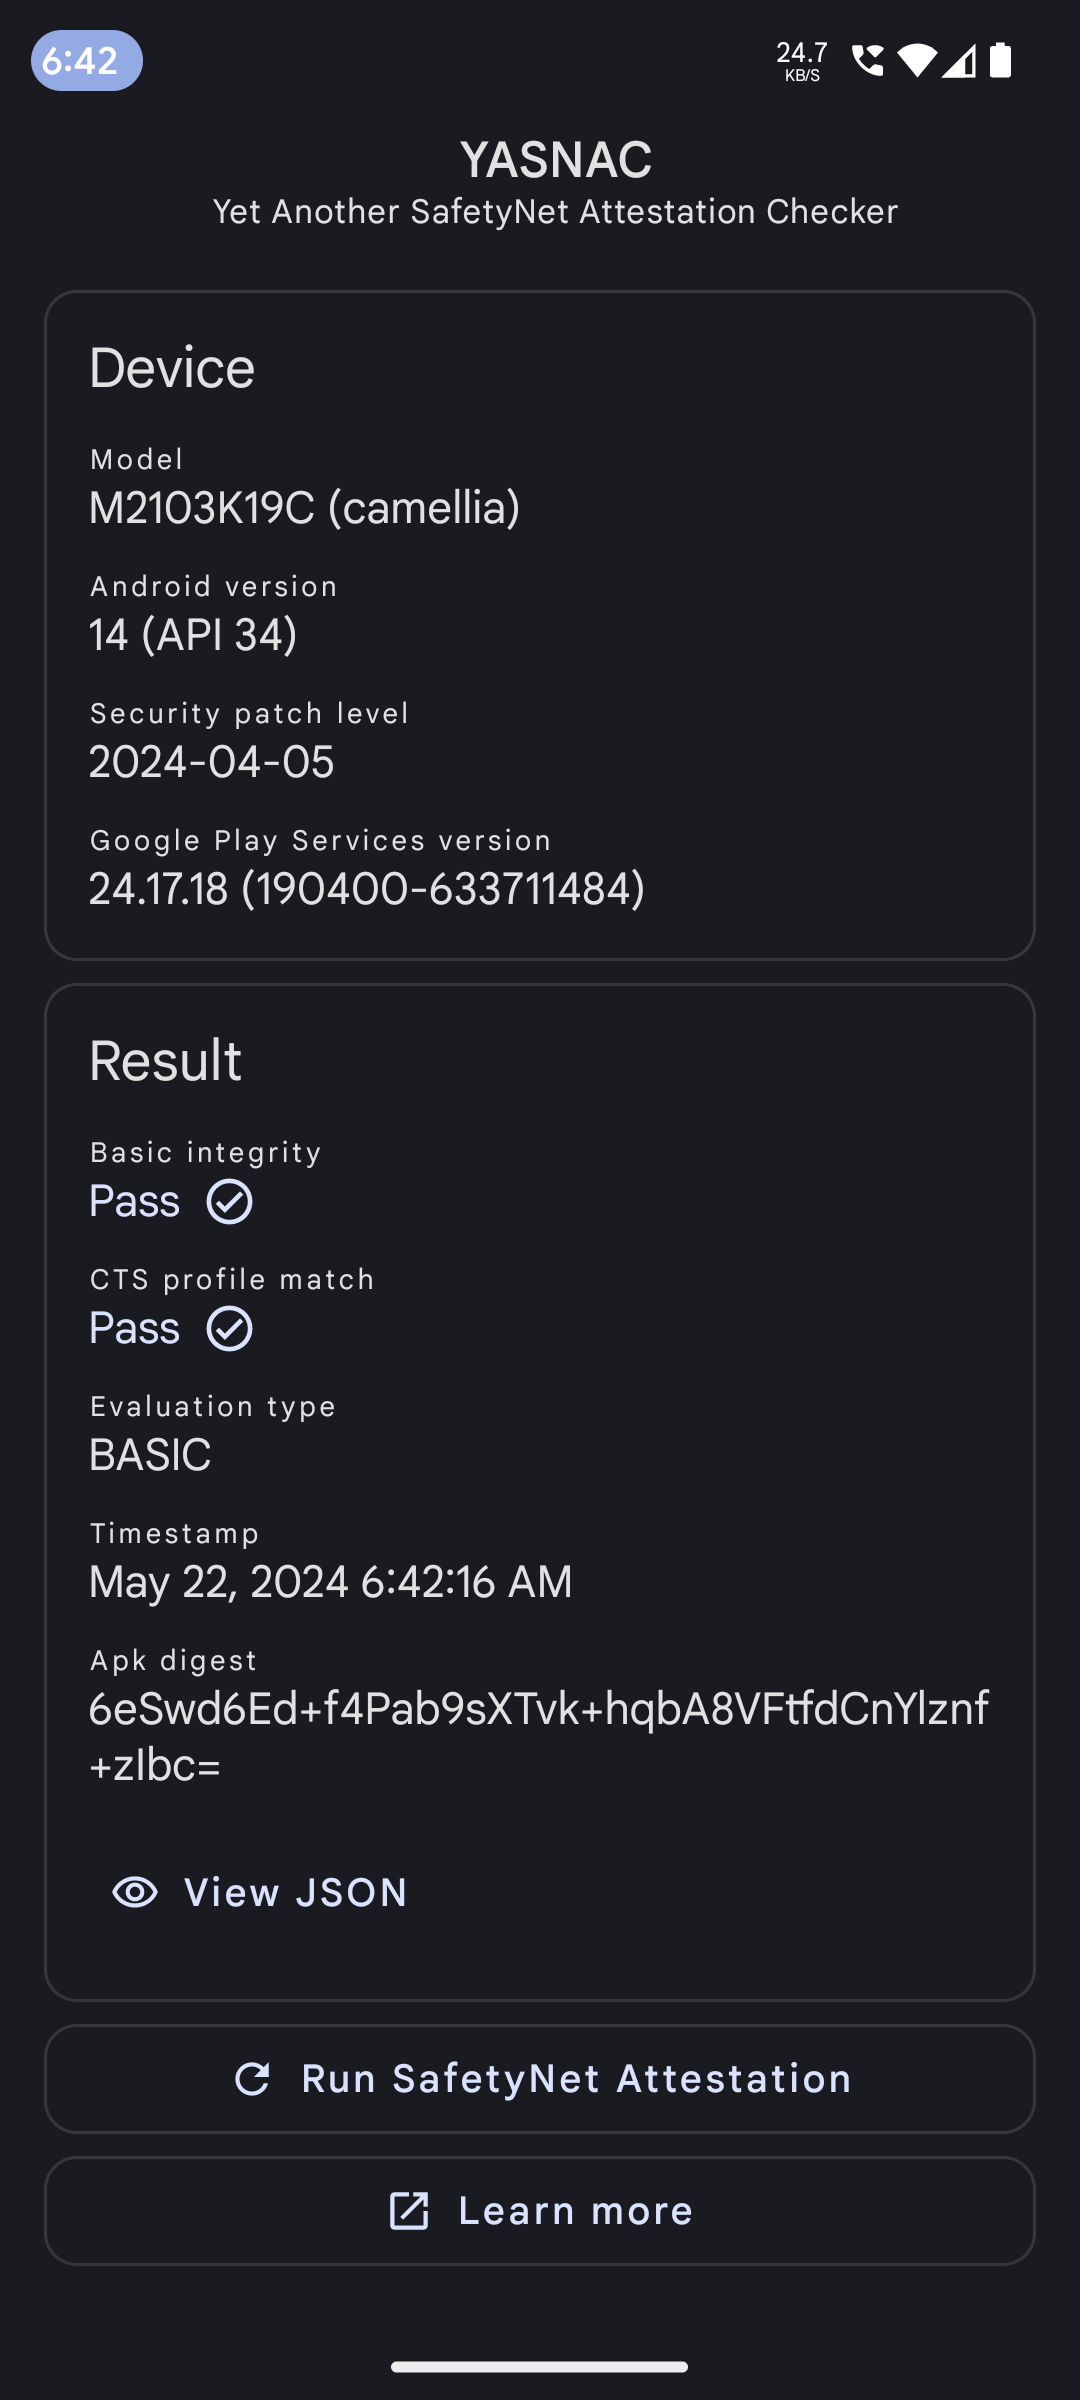The image size is (1080, 2400).
Task: Select the Apk digest hash text
Action: click(x=538, y=1737)
